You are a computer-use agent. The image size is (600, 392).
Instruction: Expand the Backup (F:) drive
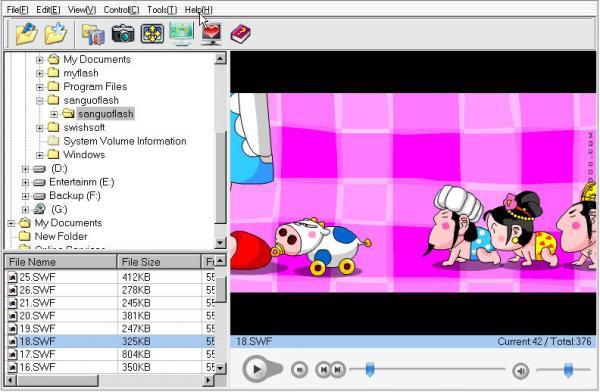tap(25, 196)
